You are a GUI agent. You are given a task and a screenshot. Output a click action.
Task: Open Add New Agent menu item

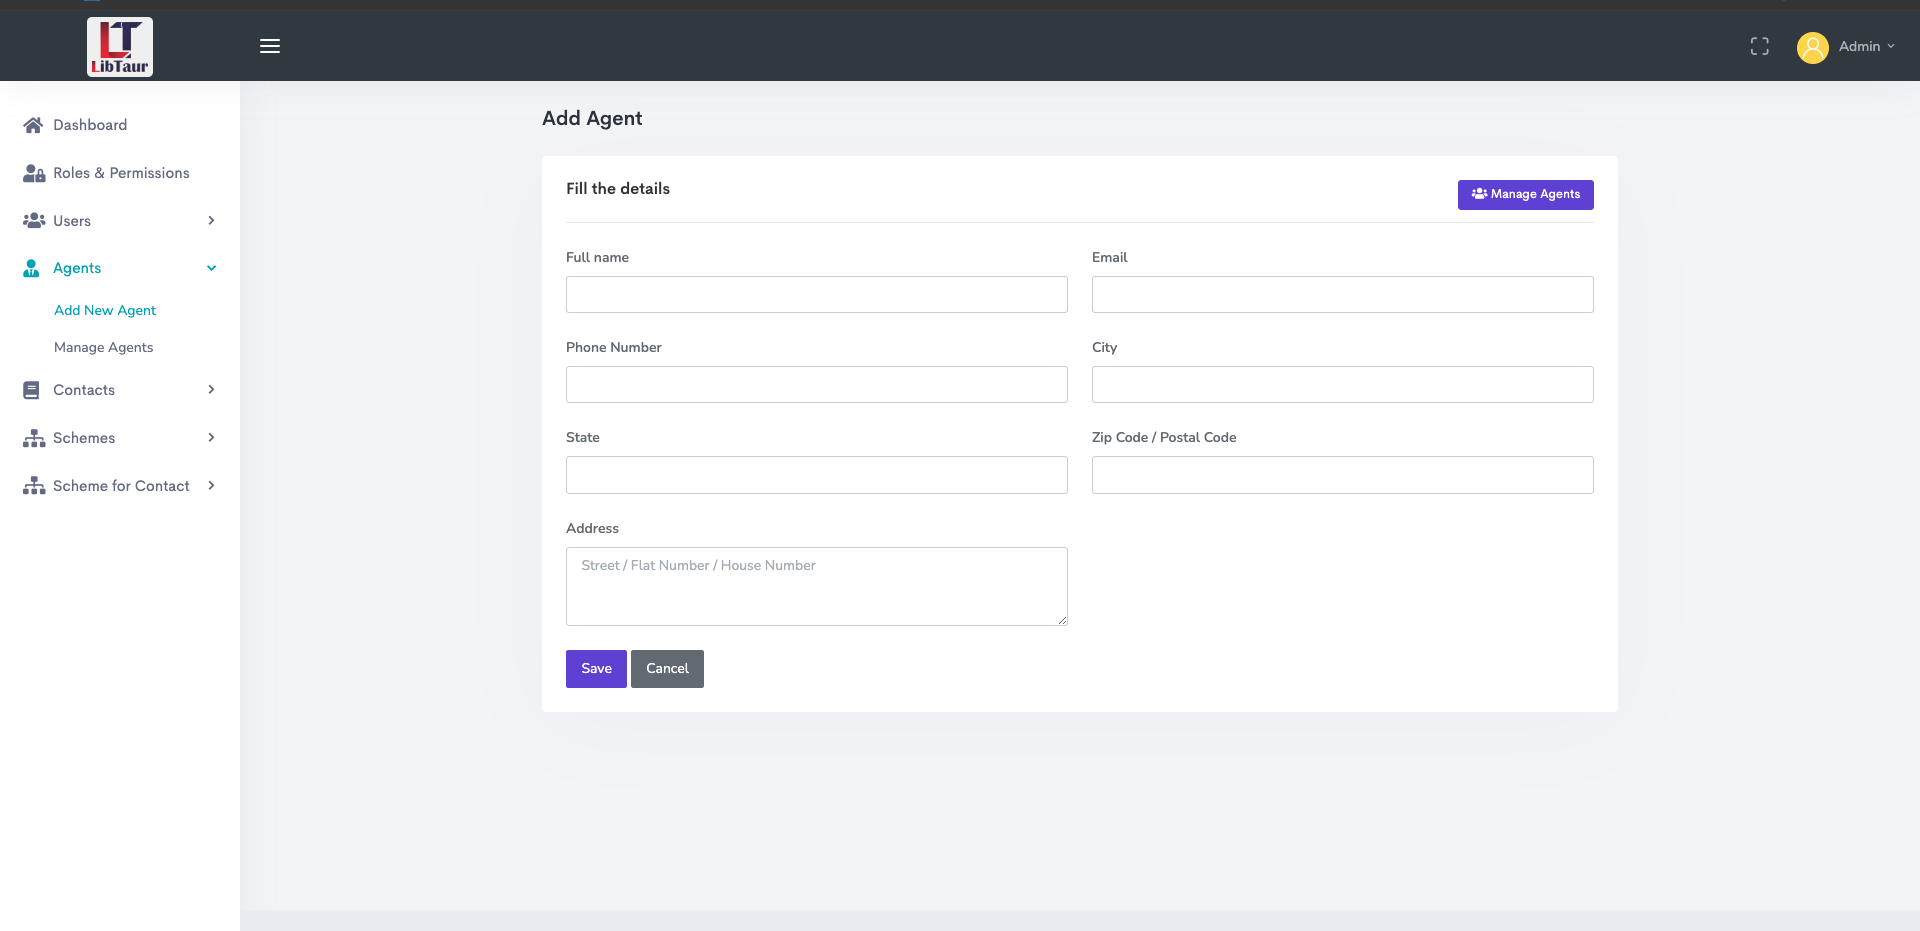105,310
